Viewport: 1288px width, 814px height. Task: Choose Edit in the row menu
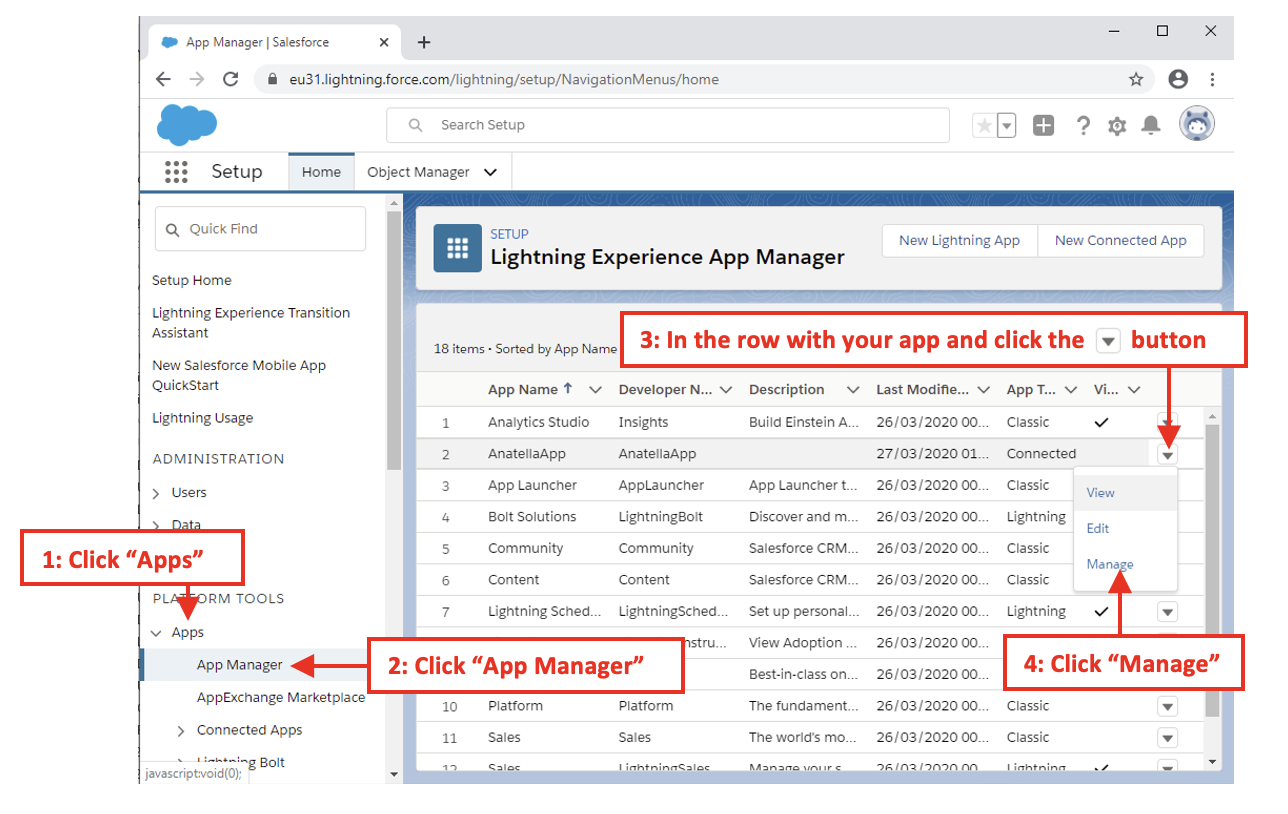point(1098,528)
